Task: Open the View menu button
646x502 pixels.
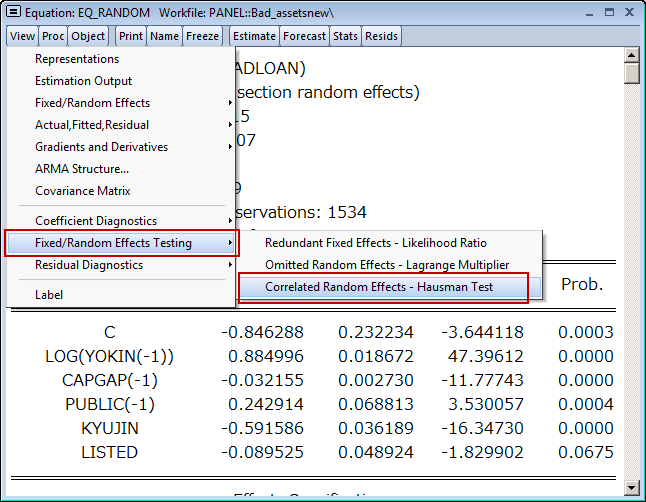Action: [22, 36]
